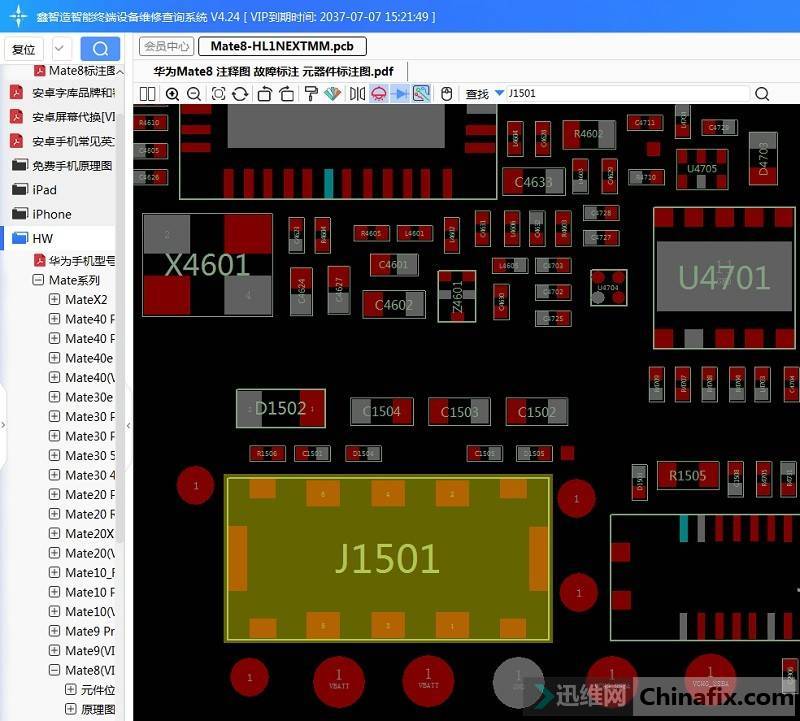
Task: Click the mouse mode icon
Action: tap(447, 94)
